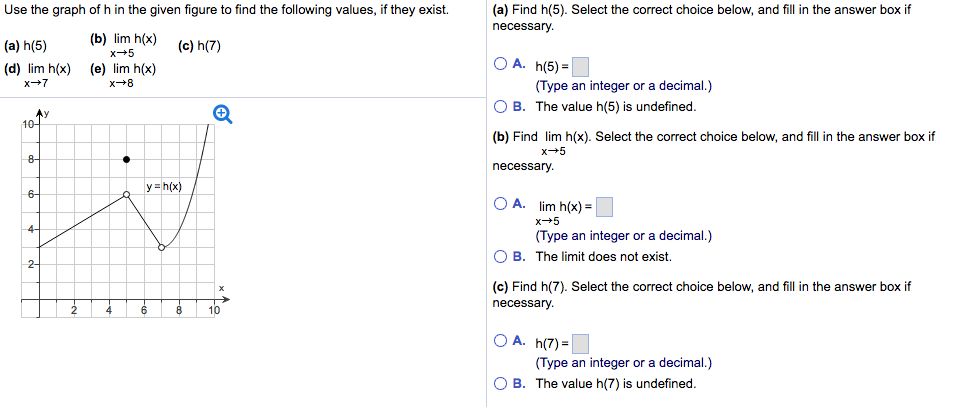Screen dimensions: 953x415
Task: Click the h(7) answer input box
Action: pos(580,343)
